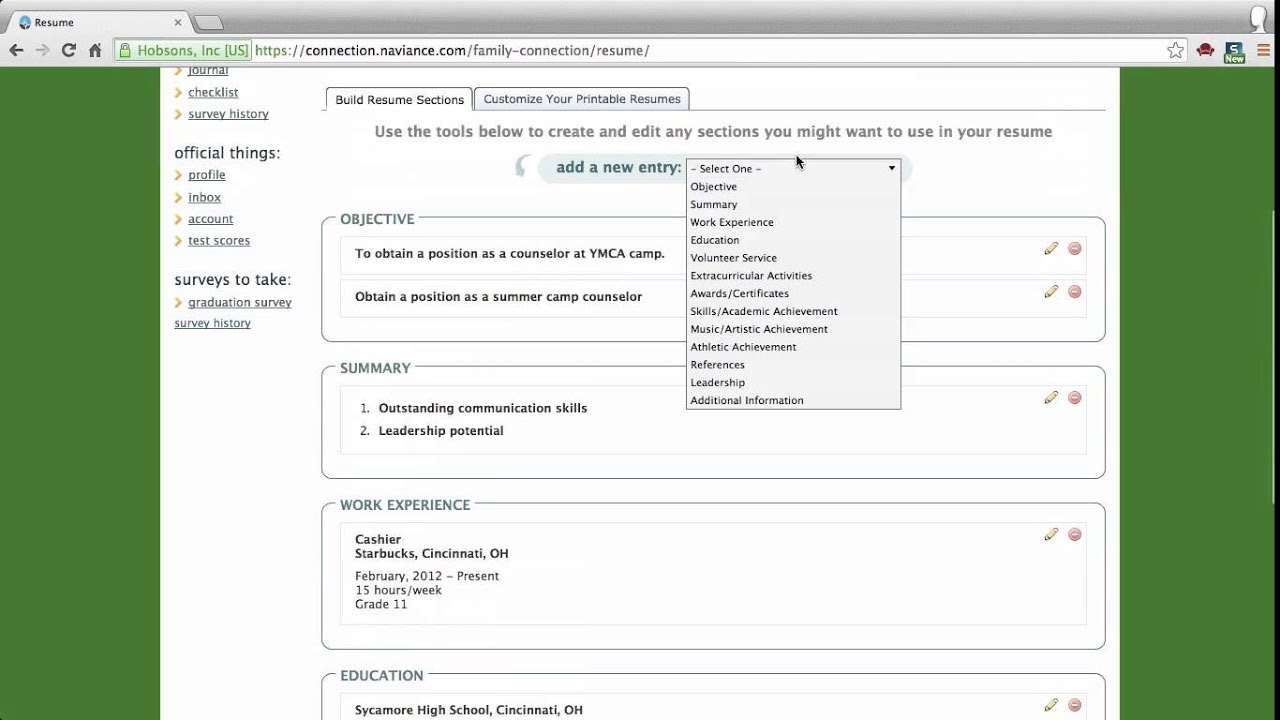Edit the YMCA camp objective entry

pyautogui.click(x=1051, y=248)
